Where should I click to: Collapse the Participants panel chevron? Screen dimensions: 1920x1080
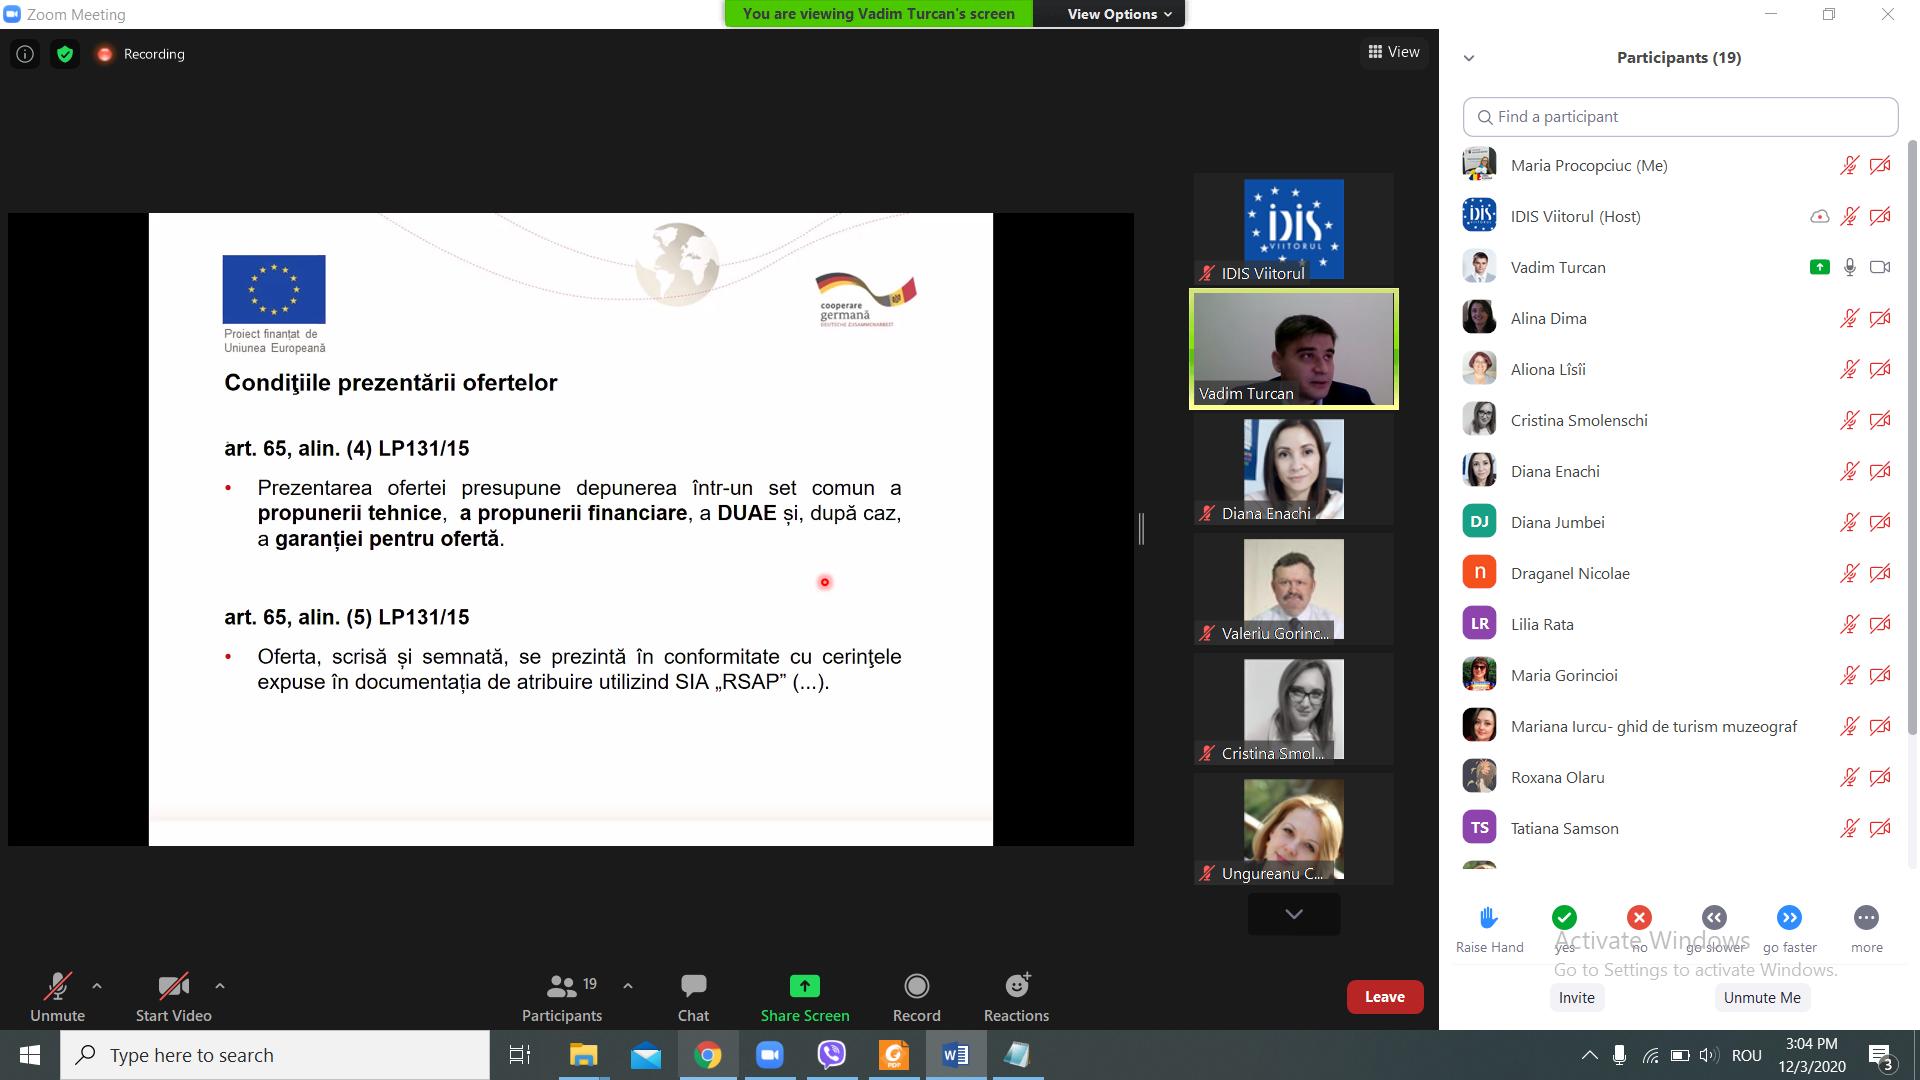(x=1469, y=58)
